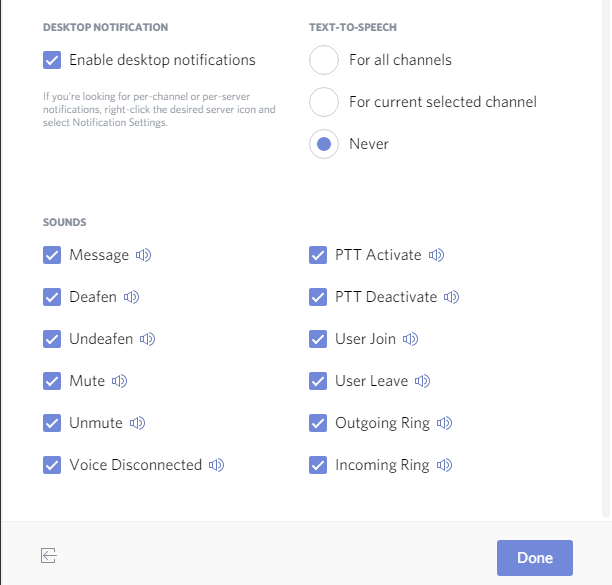The width and height of the screenshot is (612, 585).
Task: Play the PTT Deactivate sound preview
Action: 451,297
